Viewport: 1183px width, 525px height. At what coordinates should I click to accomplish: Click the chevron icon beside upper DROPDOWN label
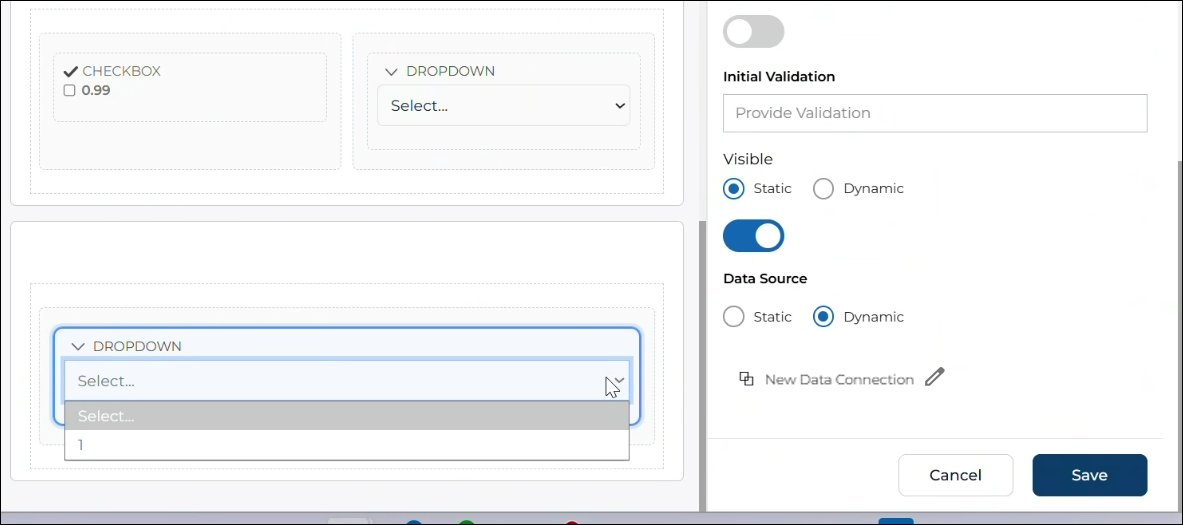(x=391, y=72)
